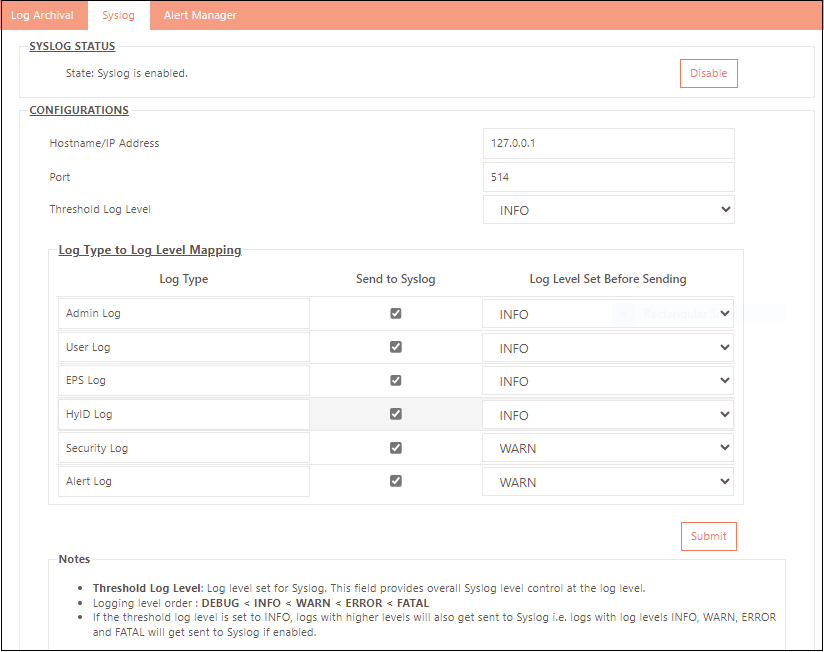Viewport: 824px width, 652px height.
Task: Toggle the EPS Log syslog checkbox
Action: click(396, 381)
